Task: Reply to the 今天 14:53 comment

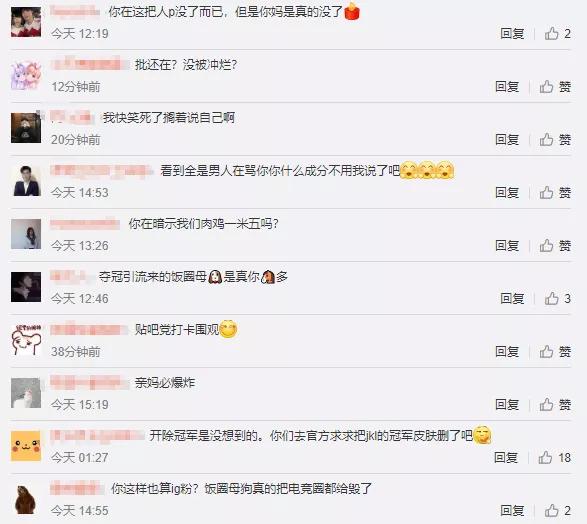Action: (507, 193)
